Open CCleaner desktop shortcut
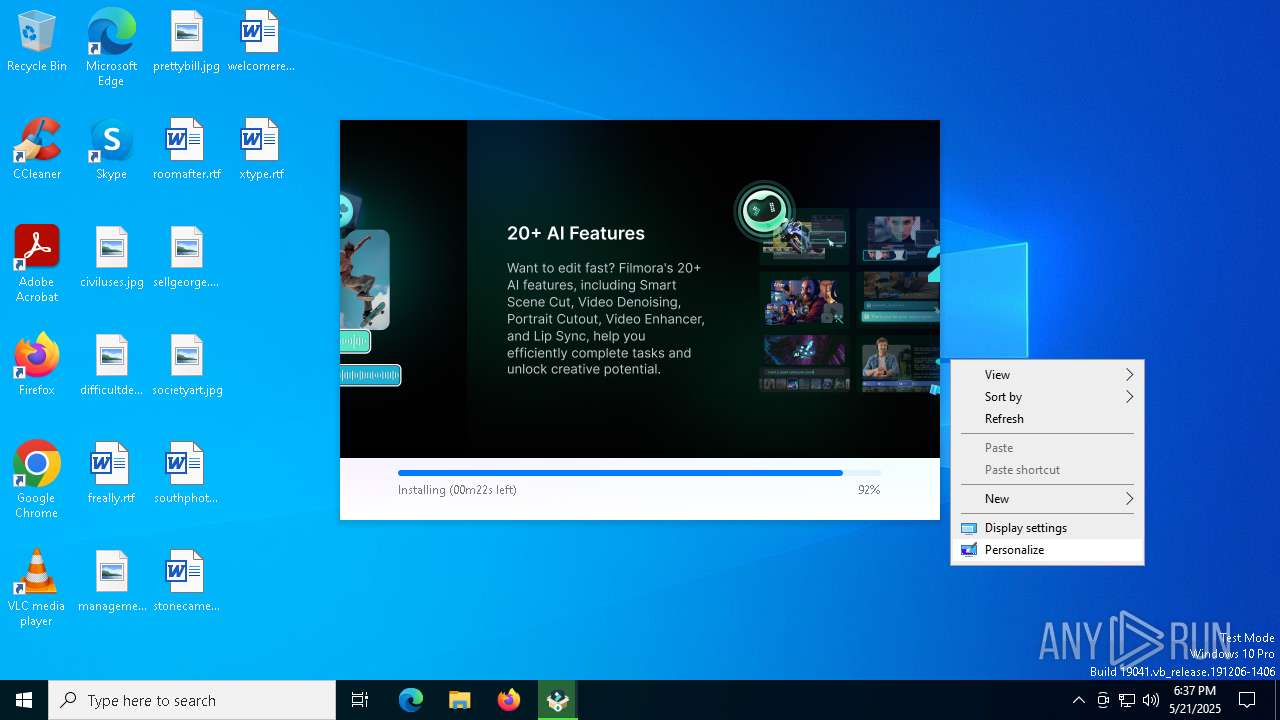 click(x=37, y=149)
